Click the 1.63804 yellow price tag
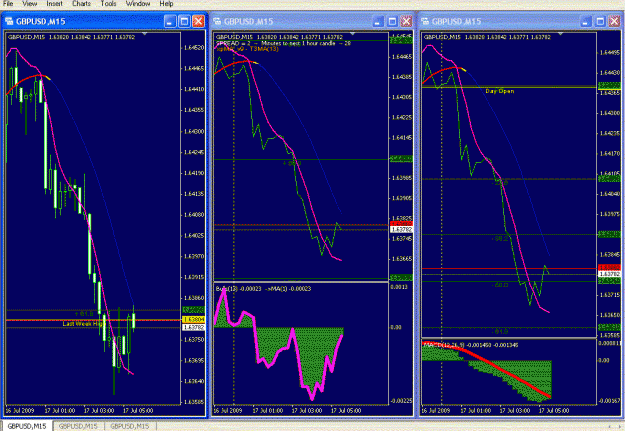 (194, 319)
